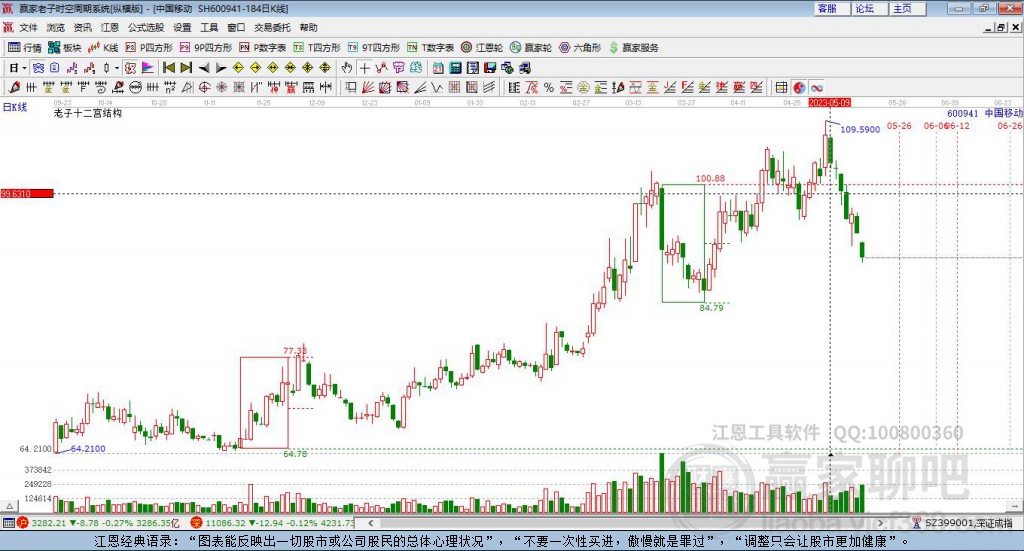Open the 板块 sector view

click(64, 48)
